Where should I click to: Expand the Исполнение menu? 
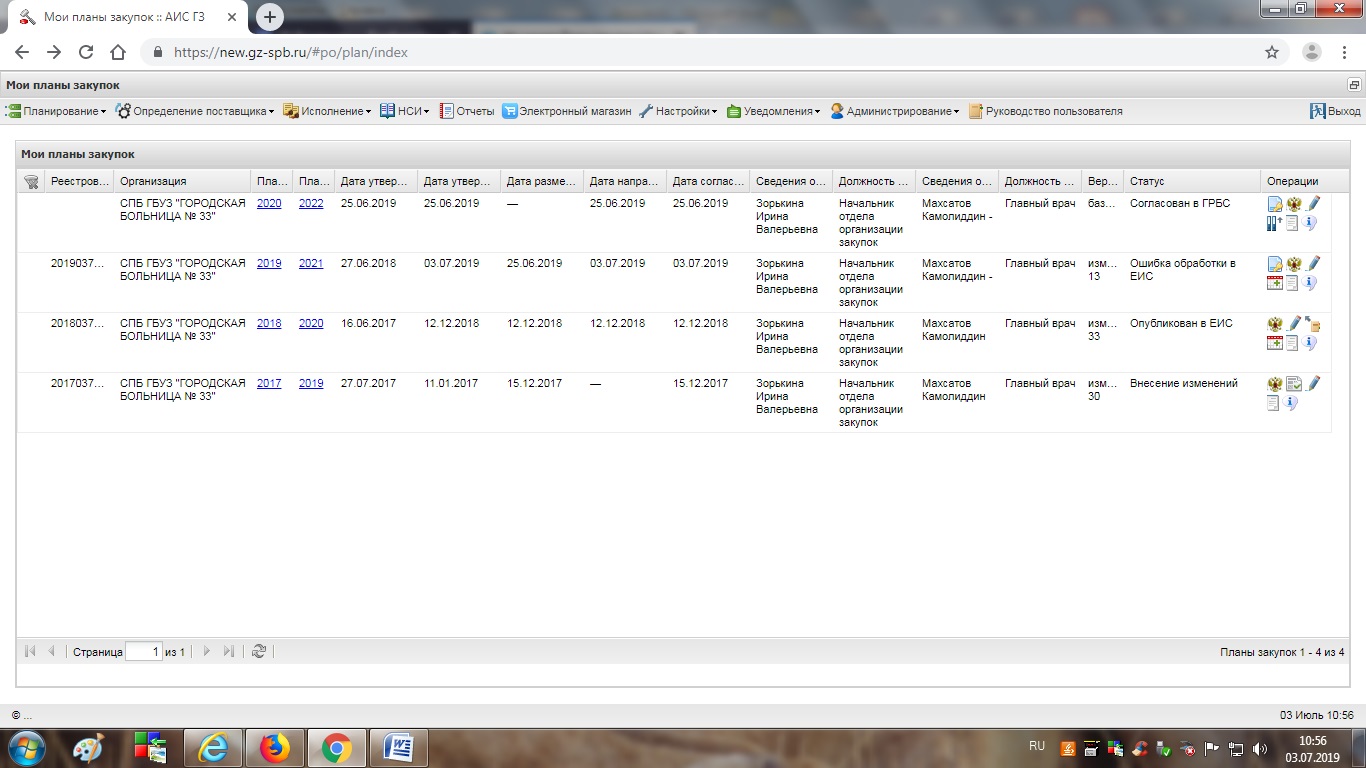click(x=327, y=111)
